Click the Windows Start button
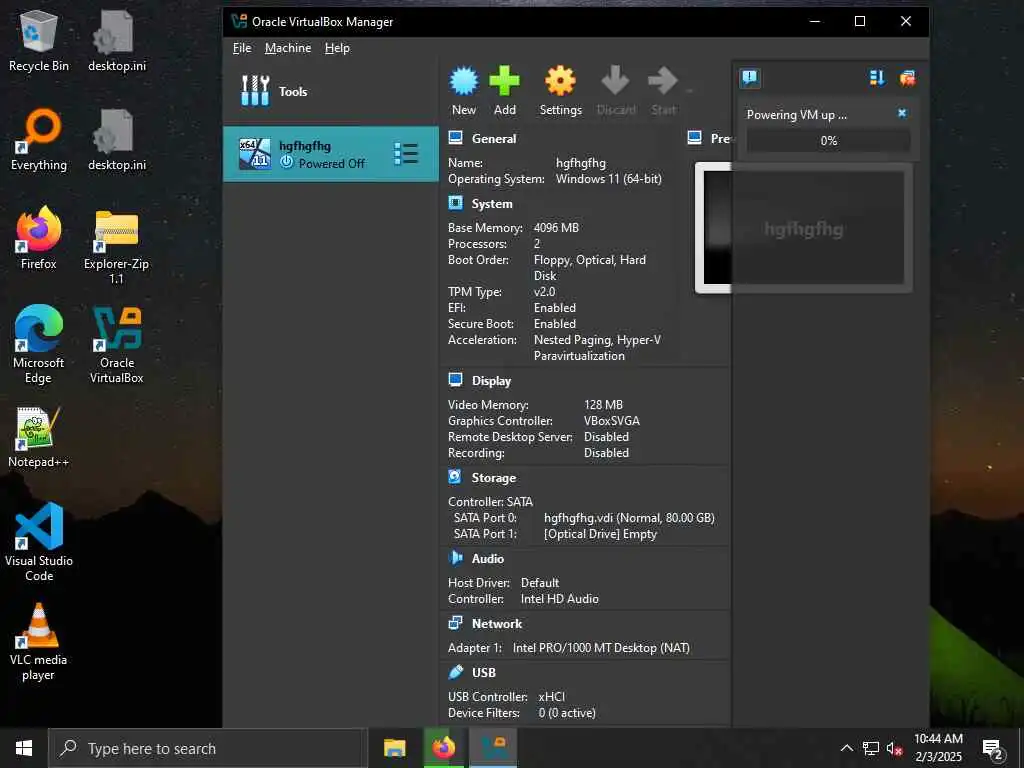Viewport: 1024px width, 768px height. tap(24, 748)
